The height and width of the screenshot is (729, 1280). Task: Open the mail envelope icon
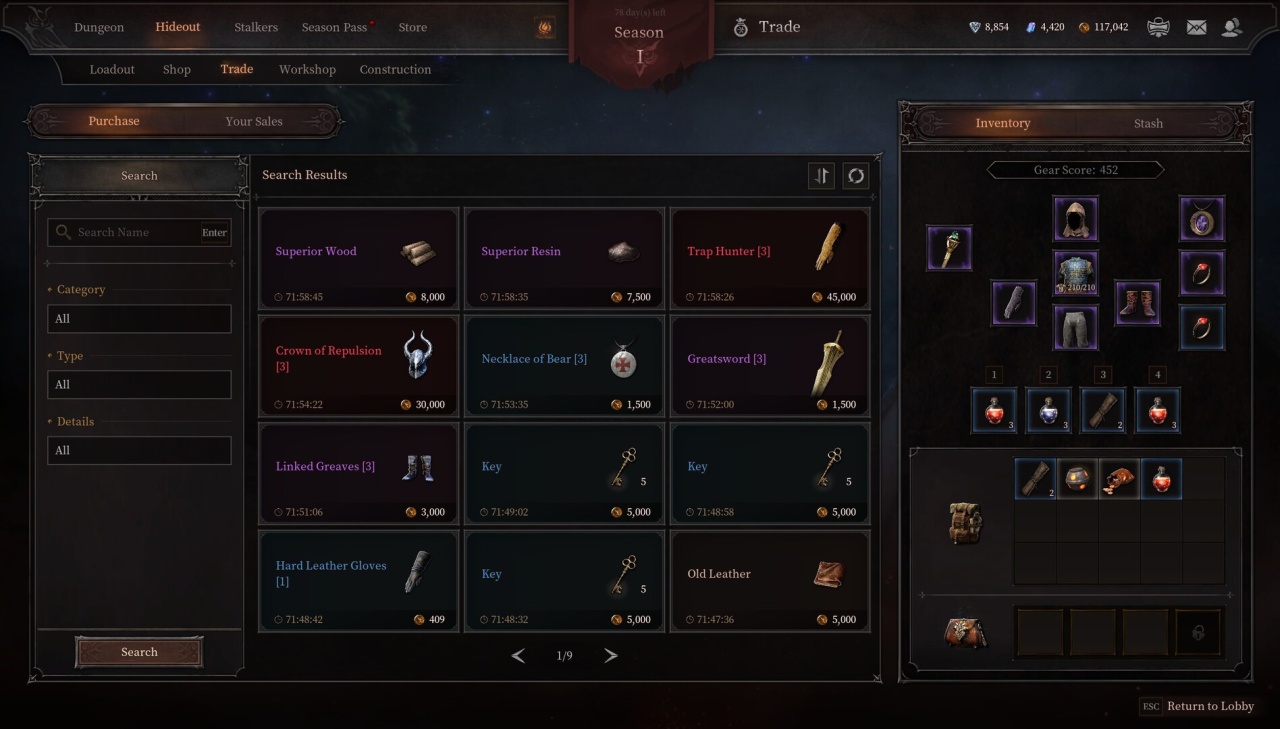coord(1196,27)
